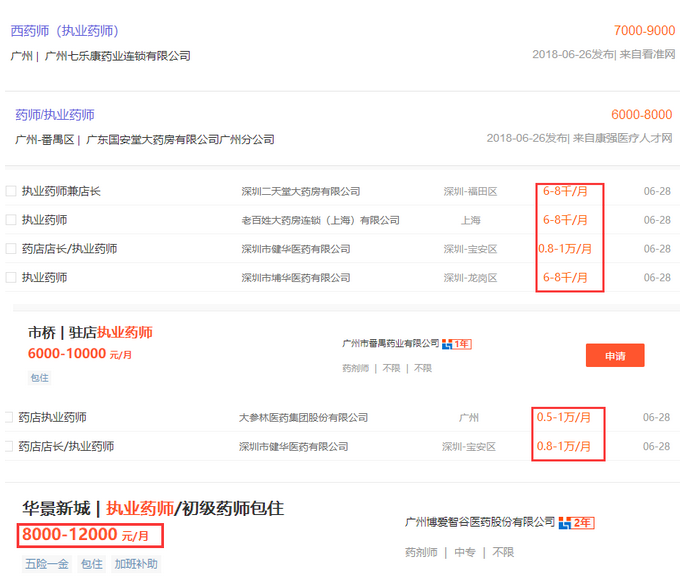
Task: Tick checkbox for 老百姓大药房 执业药师 row
Action: tap(11, 220)
